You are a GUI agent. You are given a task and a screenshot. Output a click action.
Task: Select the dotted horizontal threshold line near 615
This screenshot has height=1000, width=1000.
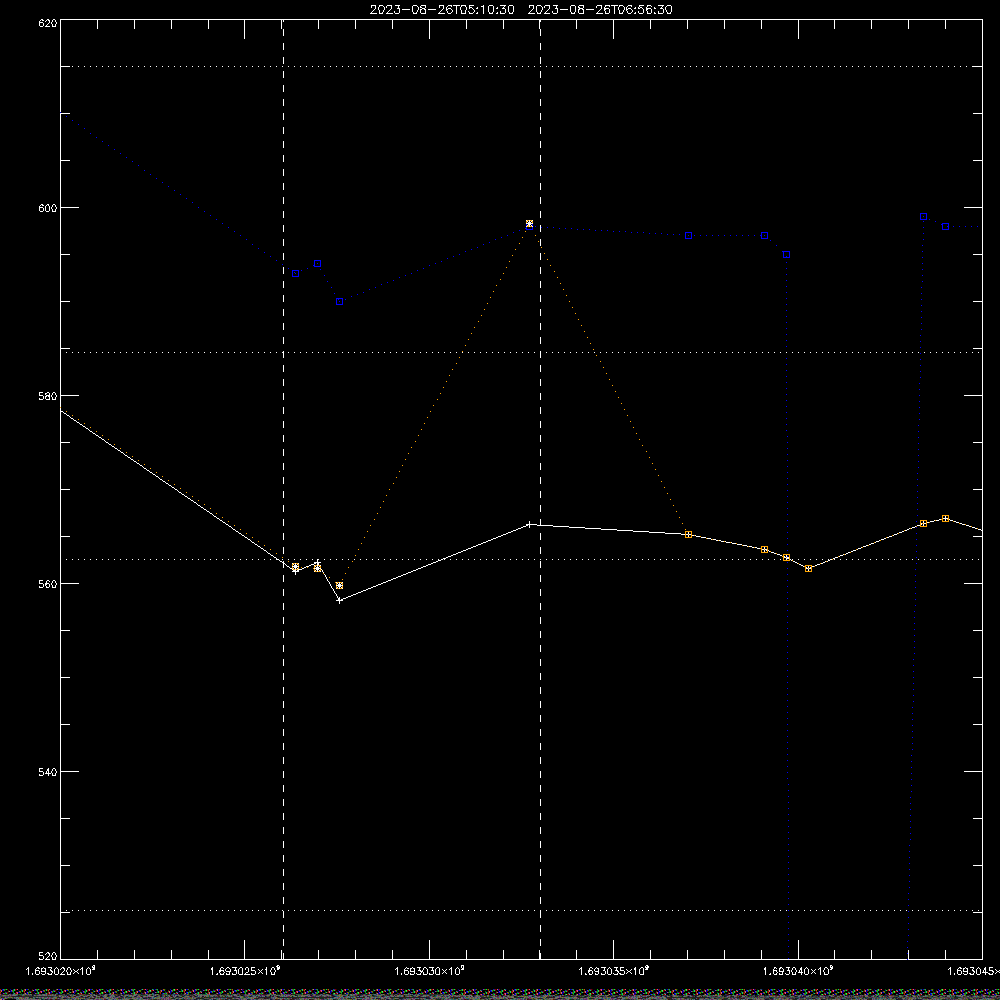pyautogui.click(x=521, y=66)
